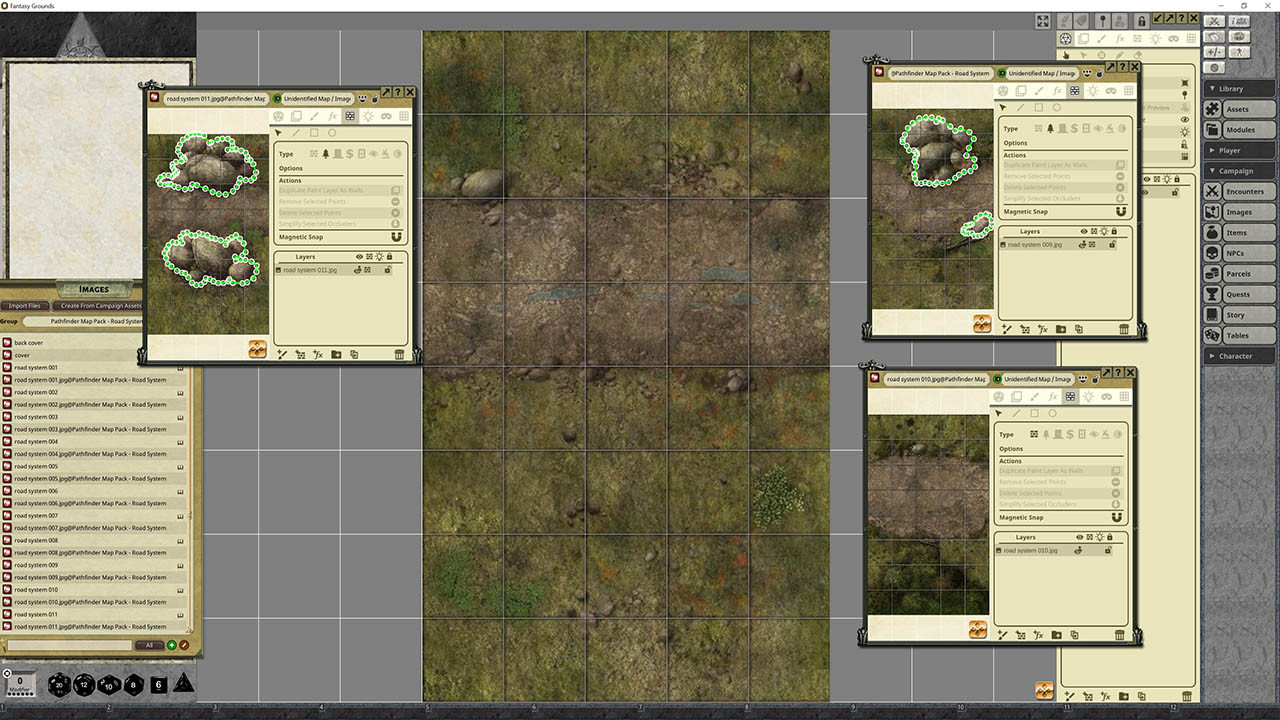Select the d20 die in the dice tray
This screenshot has width=1280, height=720.
[58, 684]
